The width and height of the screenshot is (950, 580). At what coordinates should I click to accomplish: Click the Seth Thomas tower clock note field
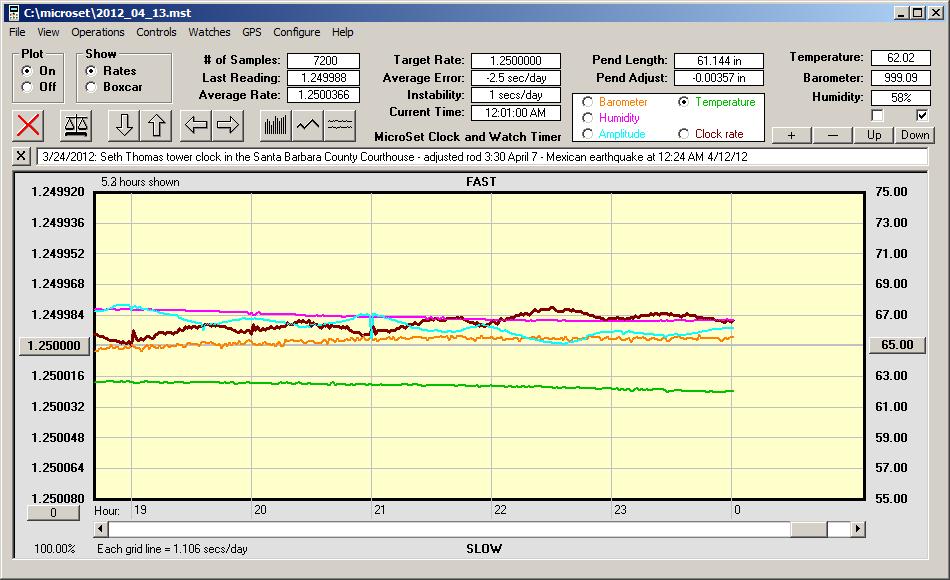coord(482,156)
